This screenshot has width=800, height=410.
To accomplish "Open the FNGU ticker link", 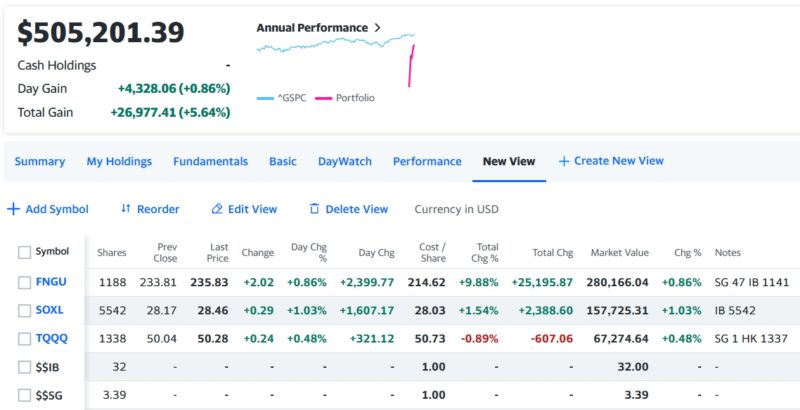I will coord(50,283).
